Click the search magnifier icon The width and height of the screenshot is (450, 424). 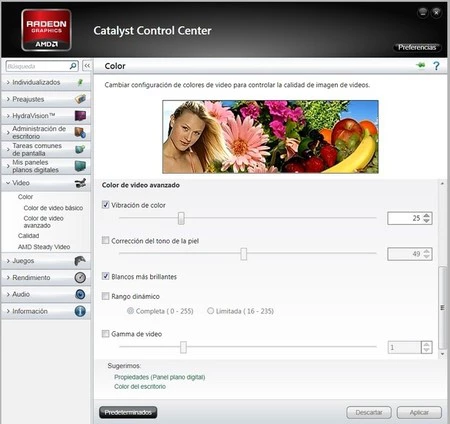coord(73,66)
